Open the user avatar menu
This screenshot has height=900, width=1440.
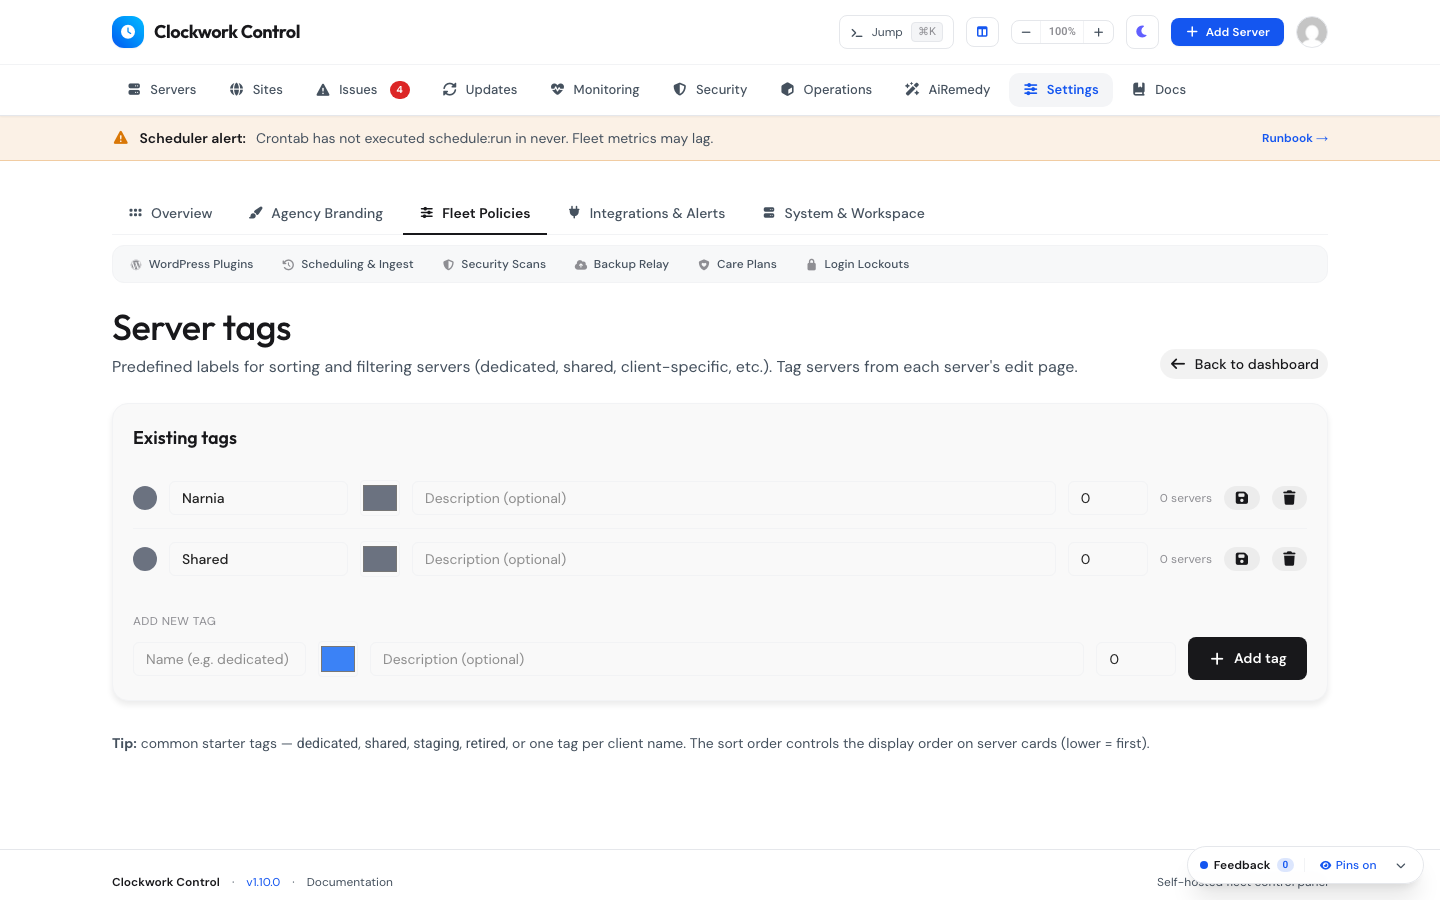(x=1312, y=32)
